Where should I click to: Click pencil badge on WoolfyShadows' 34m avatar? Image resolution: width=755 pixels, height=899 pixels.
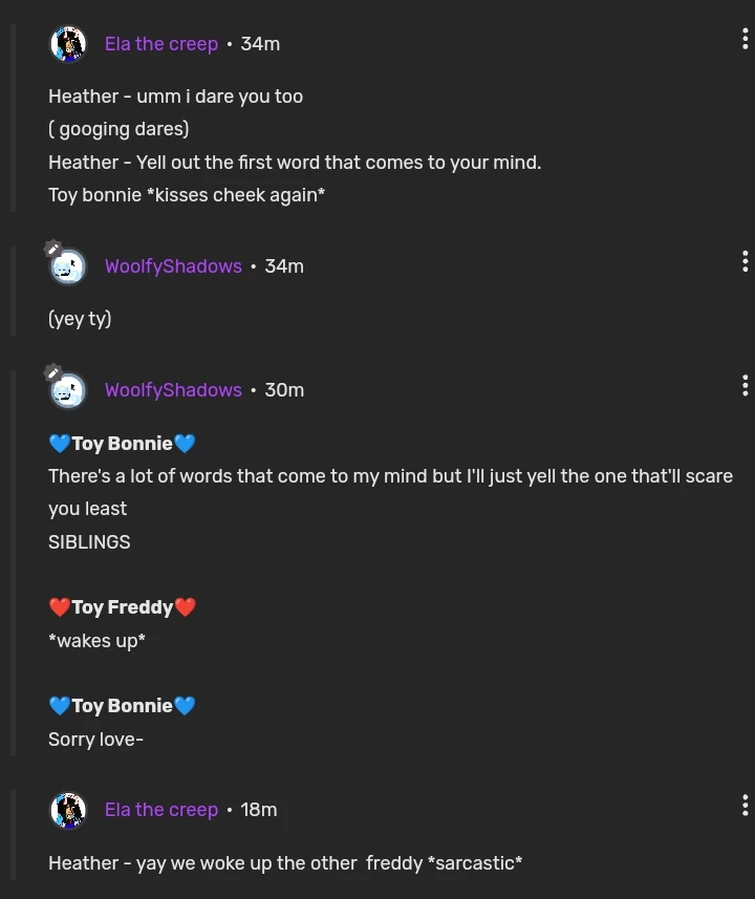53,249
